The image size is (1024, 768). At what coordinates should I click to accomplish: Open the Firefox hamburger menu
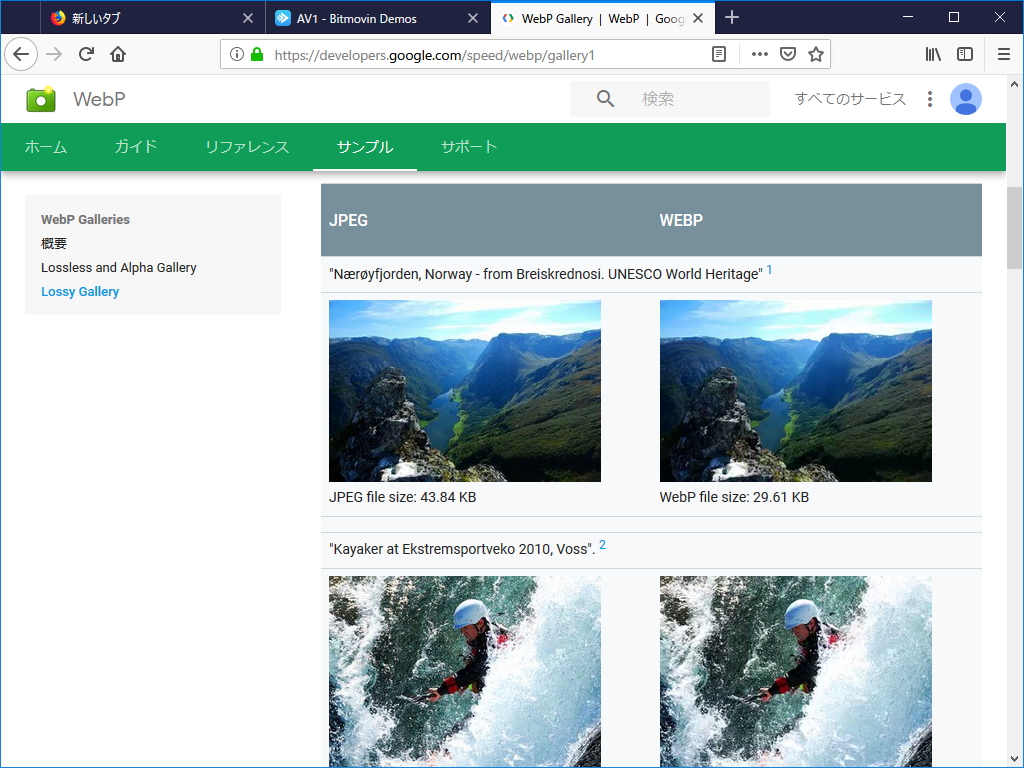[1003, 54]
